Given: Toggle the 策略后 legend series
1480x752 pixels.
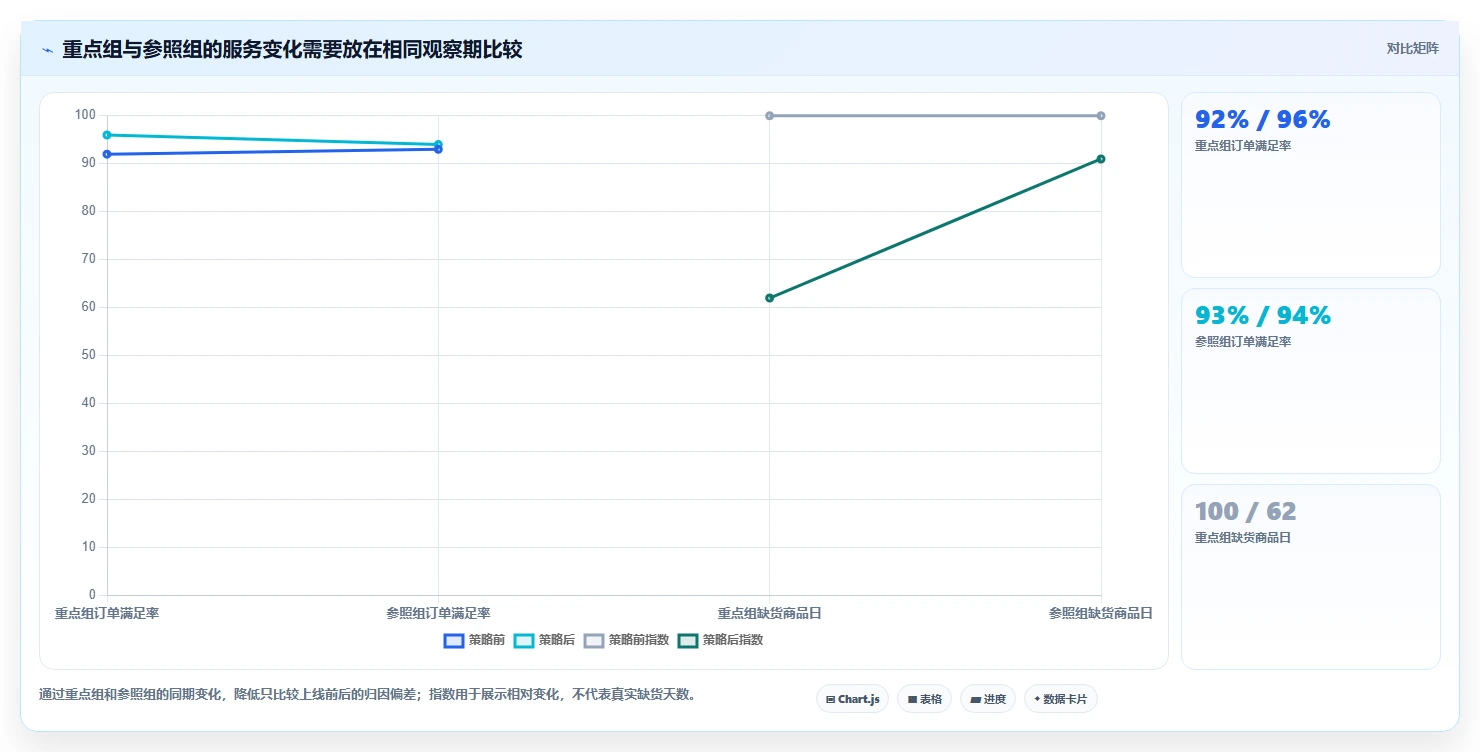Looking at the screenshot, I should coord(544,640).
